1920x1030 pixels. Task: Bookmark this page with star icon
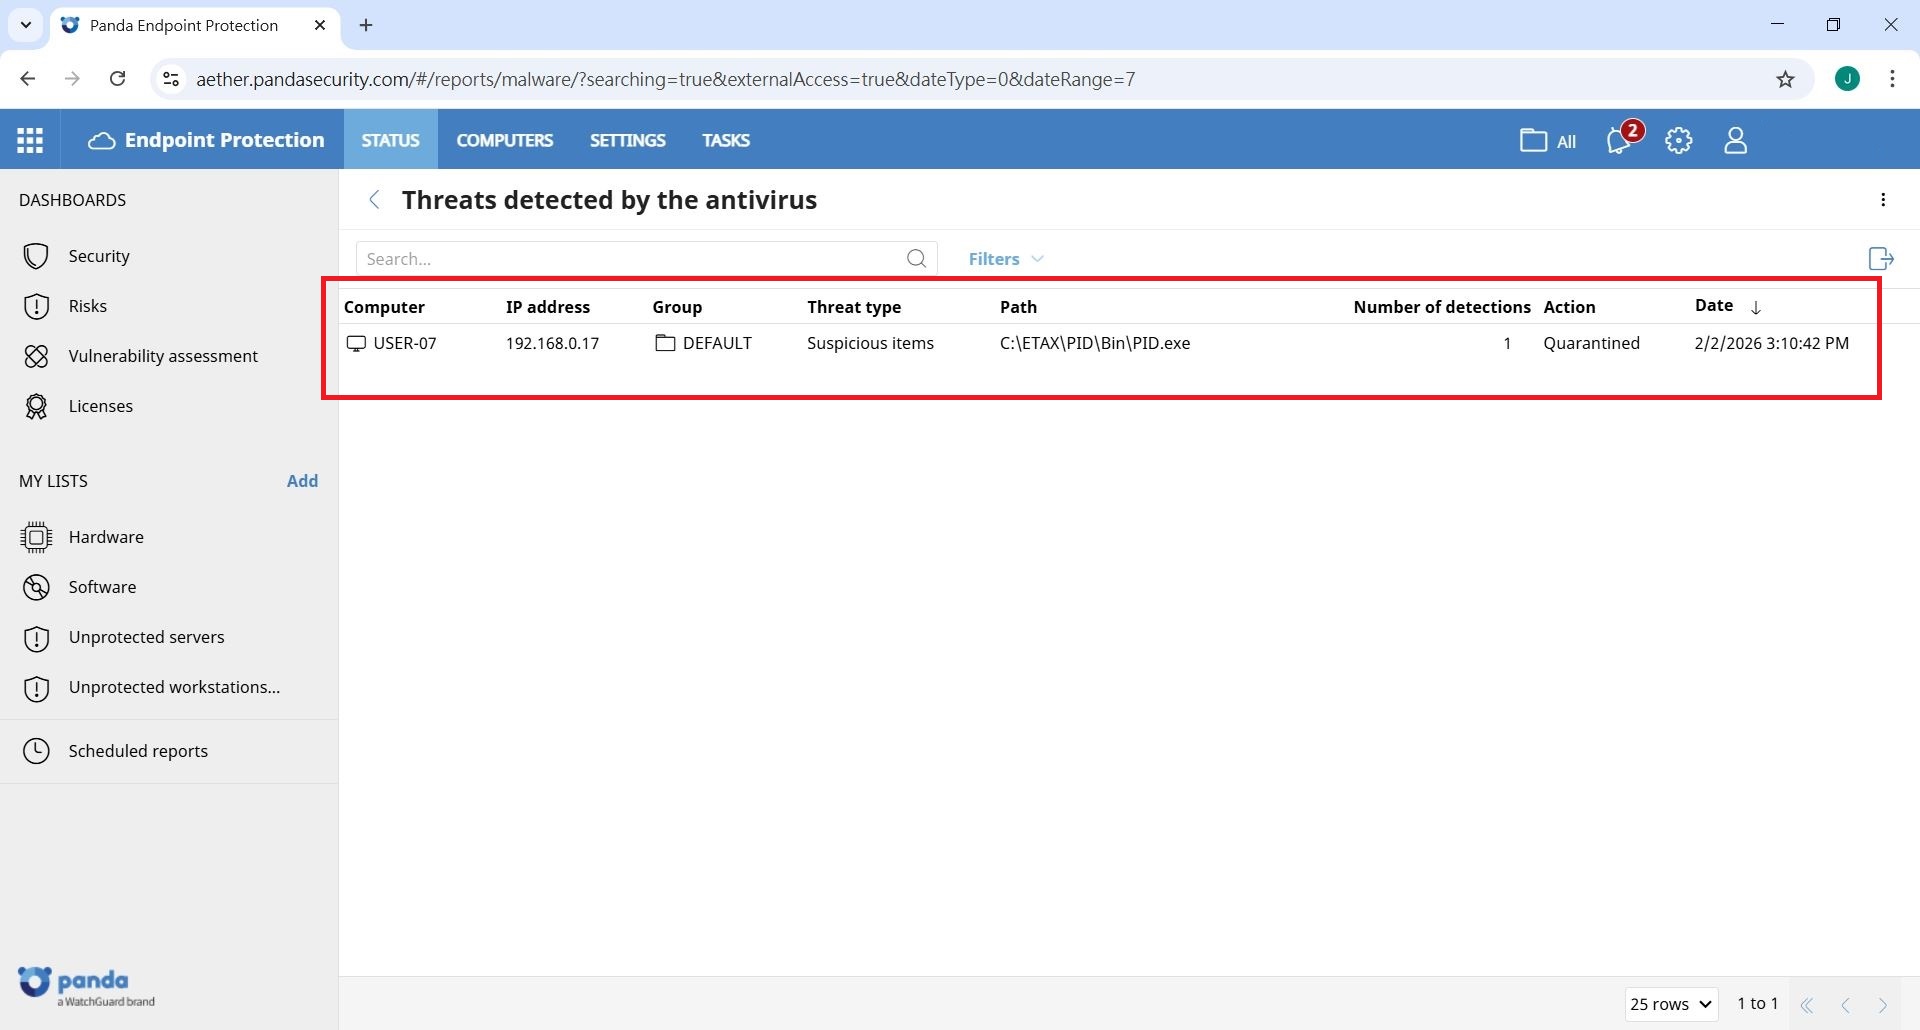click(1785, 80)
